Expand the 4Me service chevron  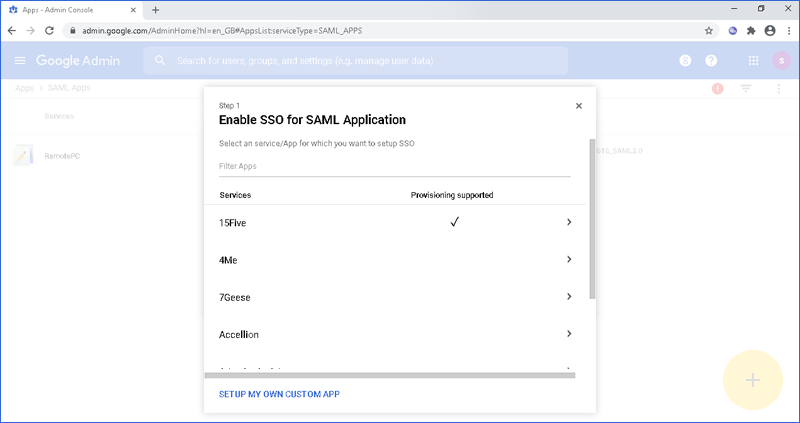tap(569, 259)
